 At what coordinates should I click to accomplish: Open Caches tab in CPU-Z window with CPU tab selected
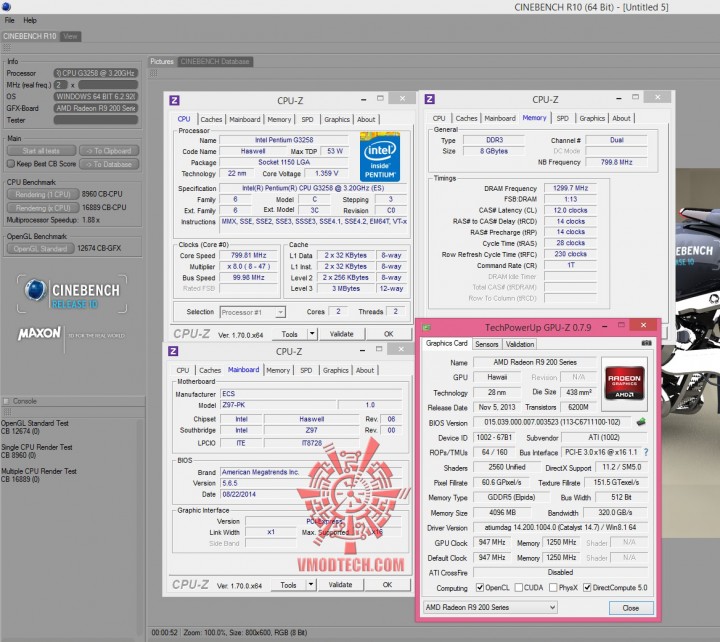[x=211, y=119]
